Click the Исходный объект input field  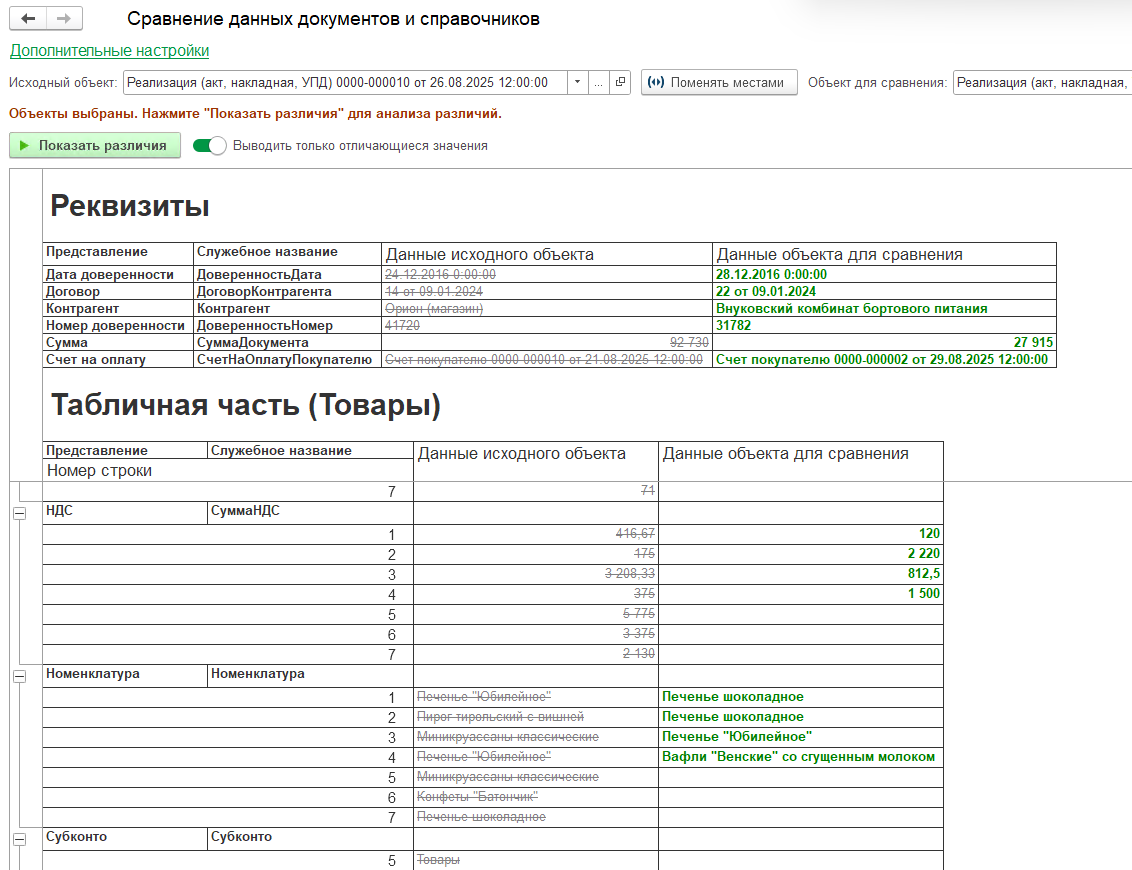point(346,82)
